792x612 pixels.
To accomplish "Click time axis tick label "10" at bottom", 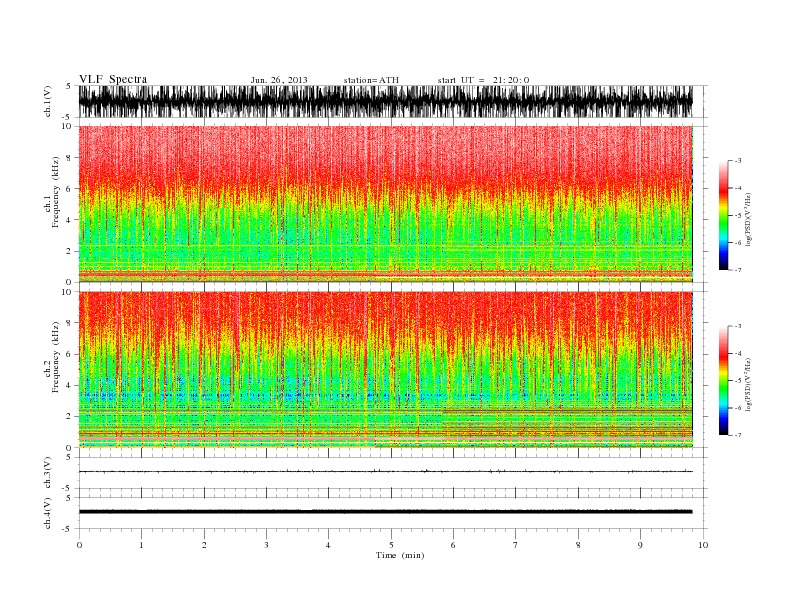I will 703,545.
